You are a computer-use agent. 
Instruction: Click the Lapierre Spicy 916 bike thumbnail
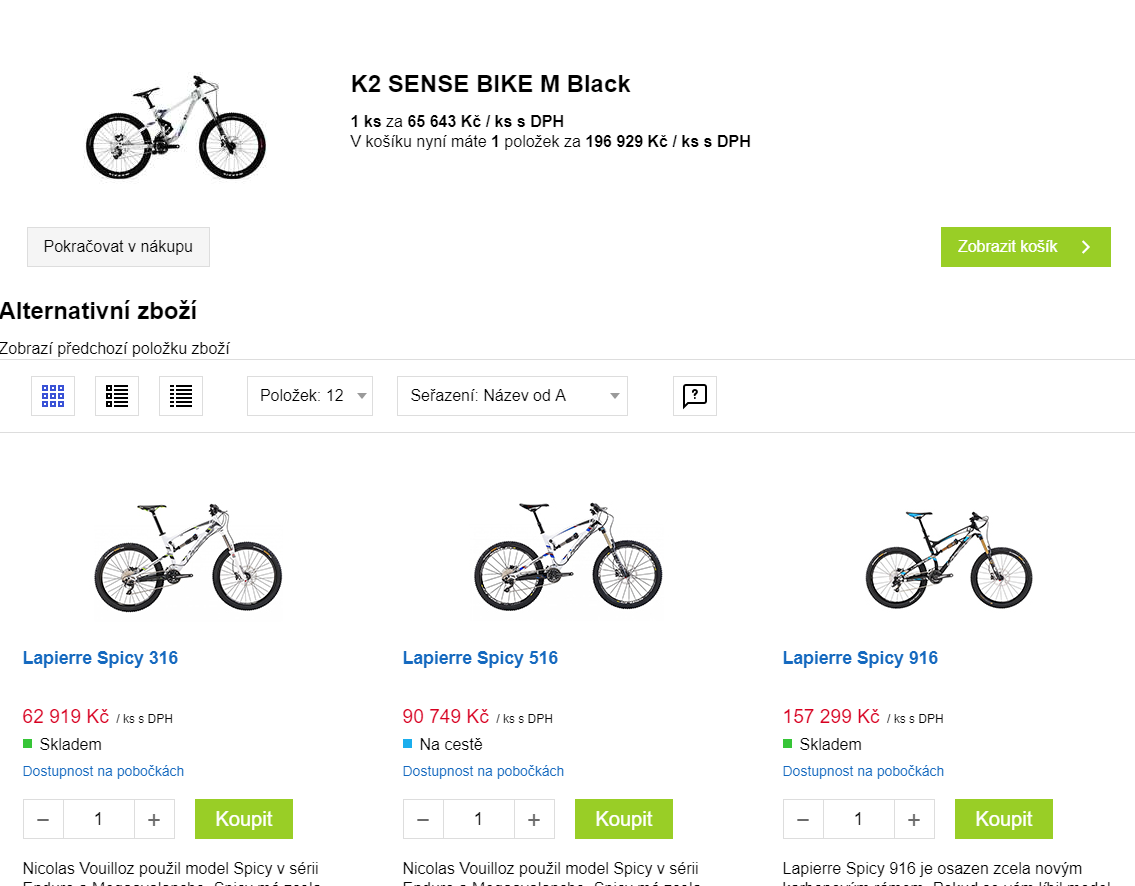coord(948,560)
